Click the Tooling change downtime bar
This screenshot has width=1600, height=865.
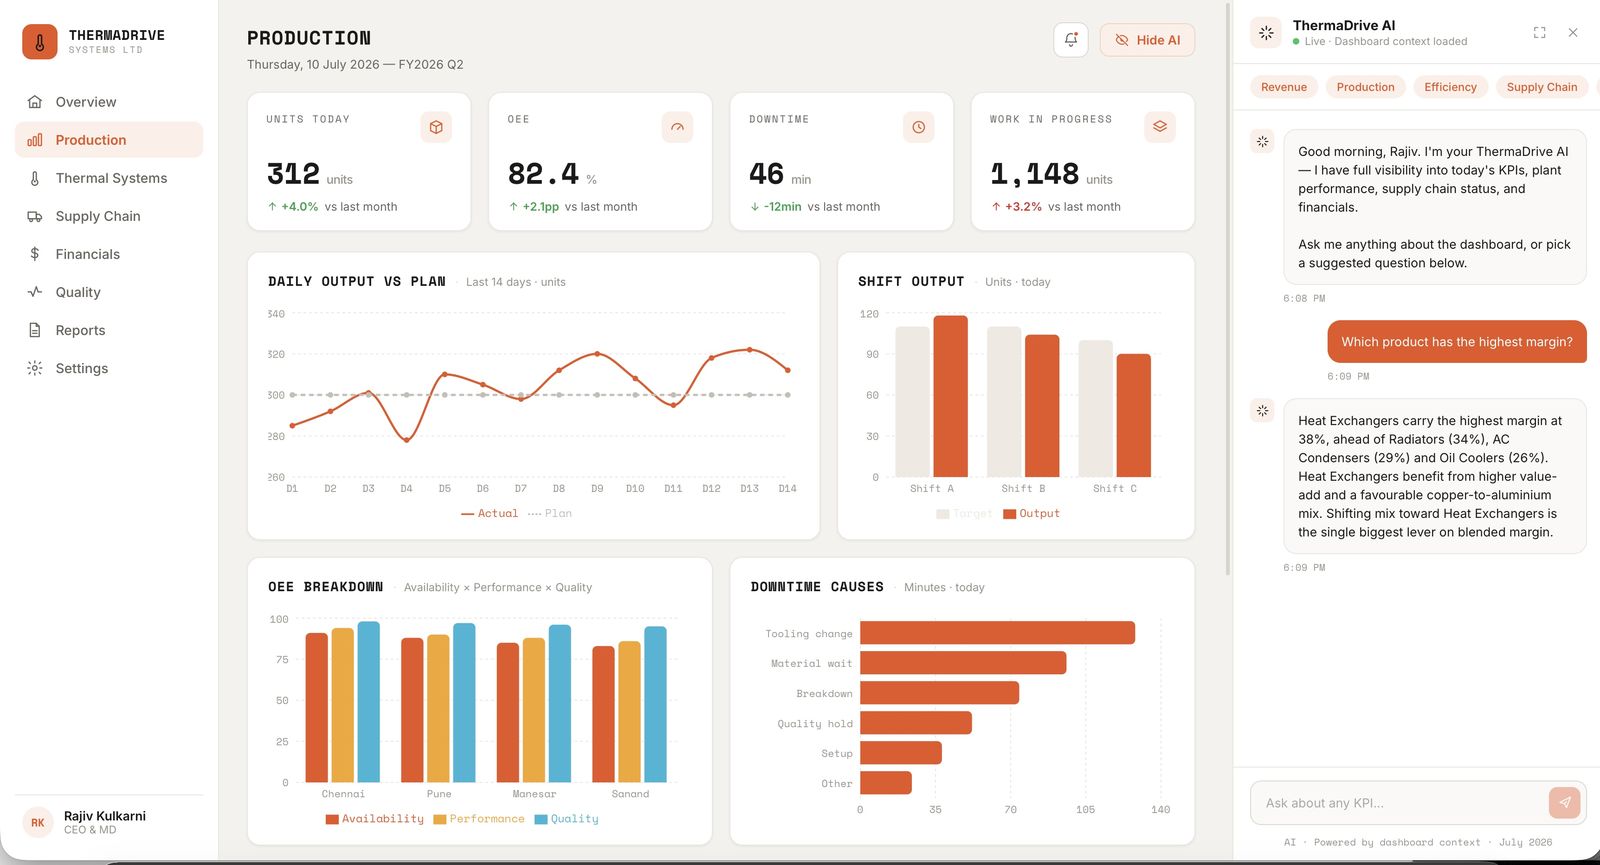997,633
